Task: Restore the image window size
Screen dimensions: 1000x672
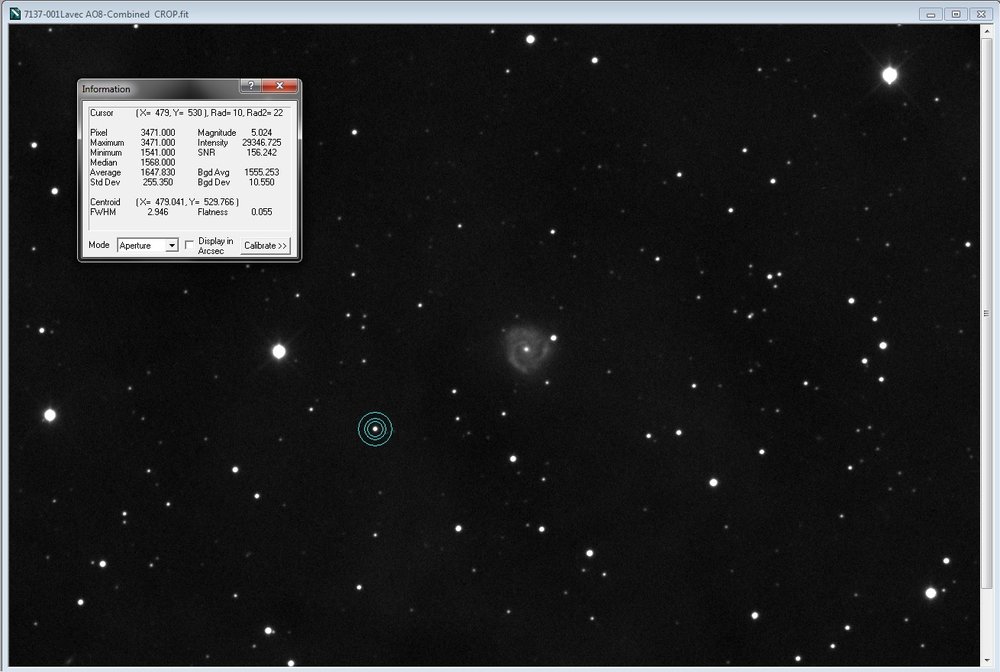Action: 955,14
